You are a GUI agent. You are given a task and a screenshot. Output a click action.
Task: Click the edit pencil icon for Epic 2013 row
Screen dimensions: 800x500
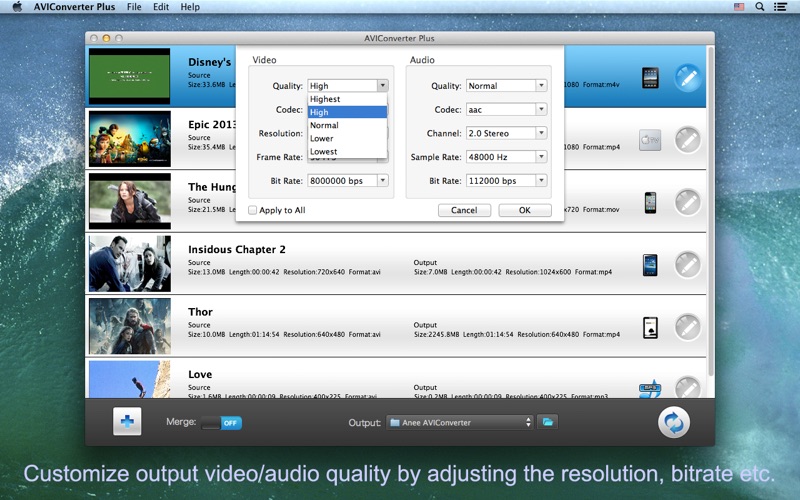[688, 140]
